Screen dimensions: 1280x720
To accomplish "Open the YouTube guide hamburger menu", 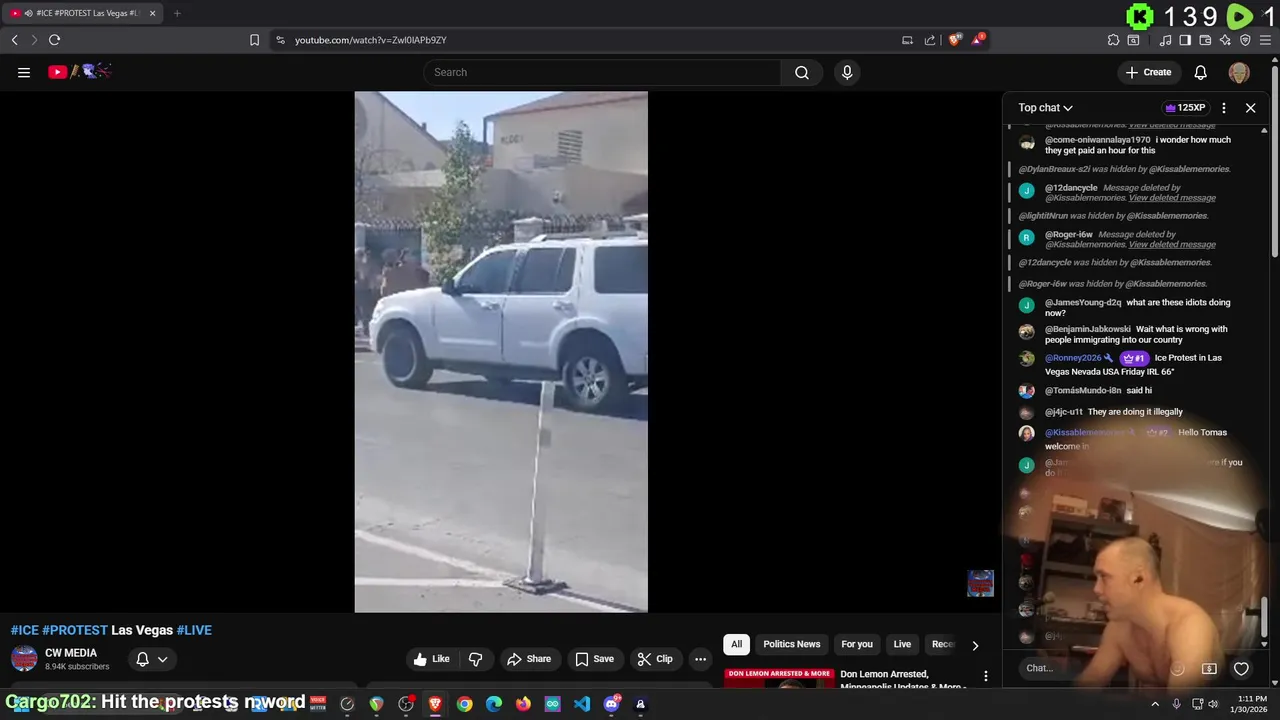I will 24,72.
